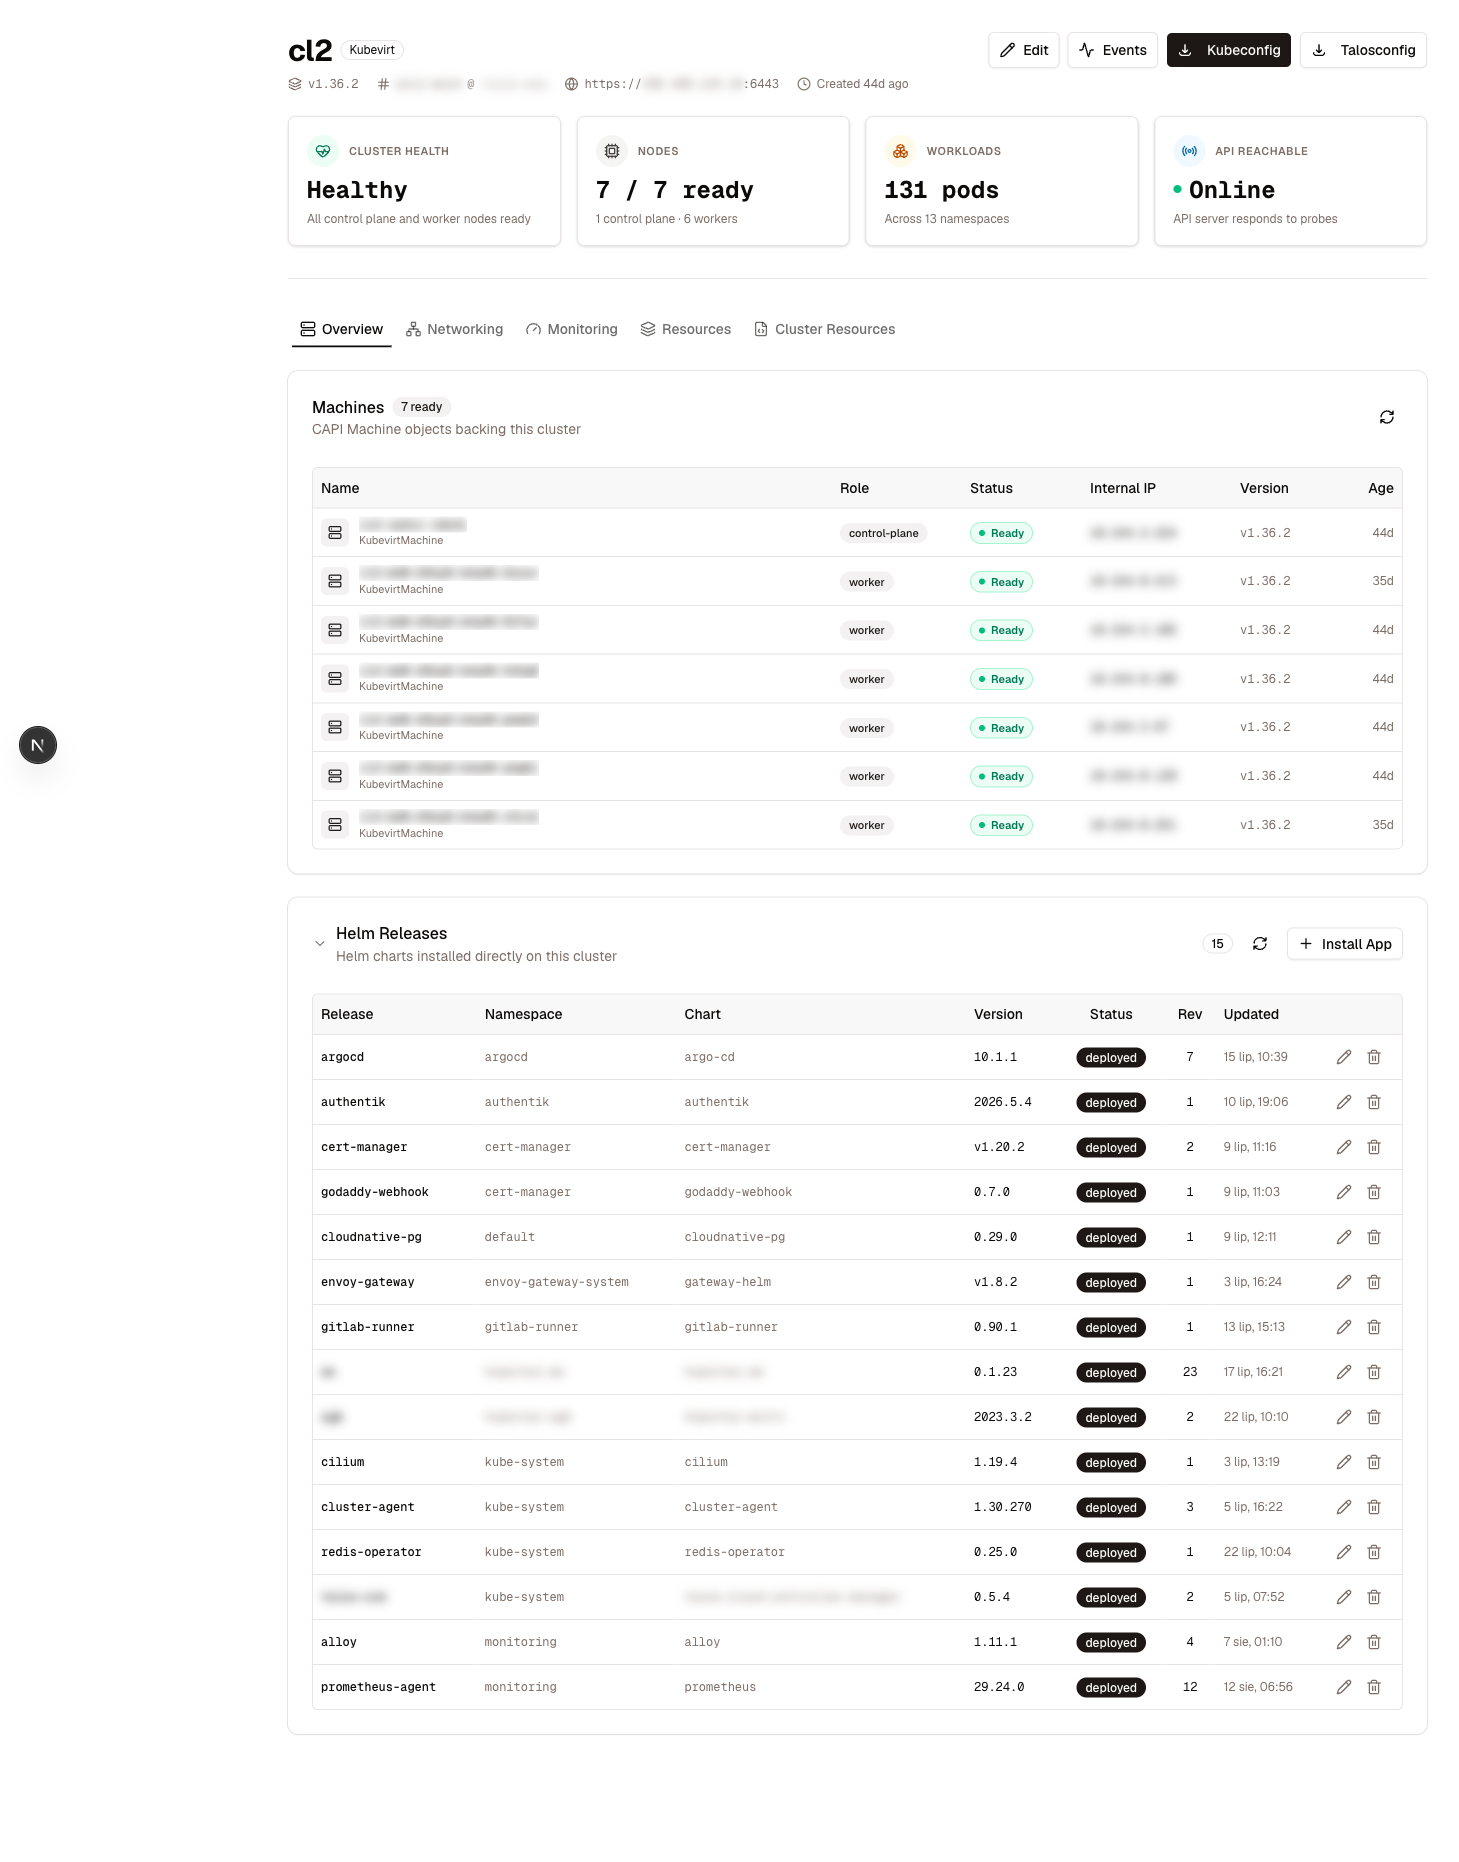Image resolution: width=1459 pixels, height=1862 pixels.
Task: Click the Nodes chip icon
Action: 611,151
